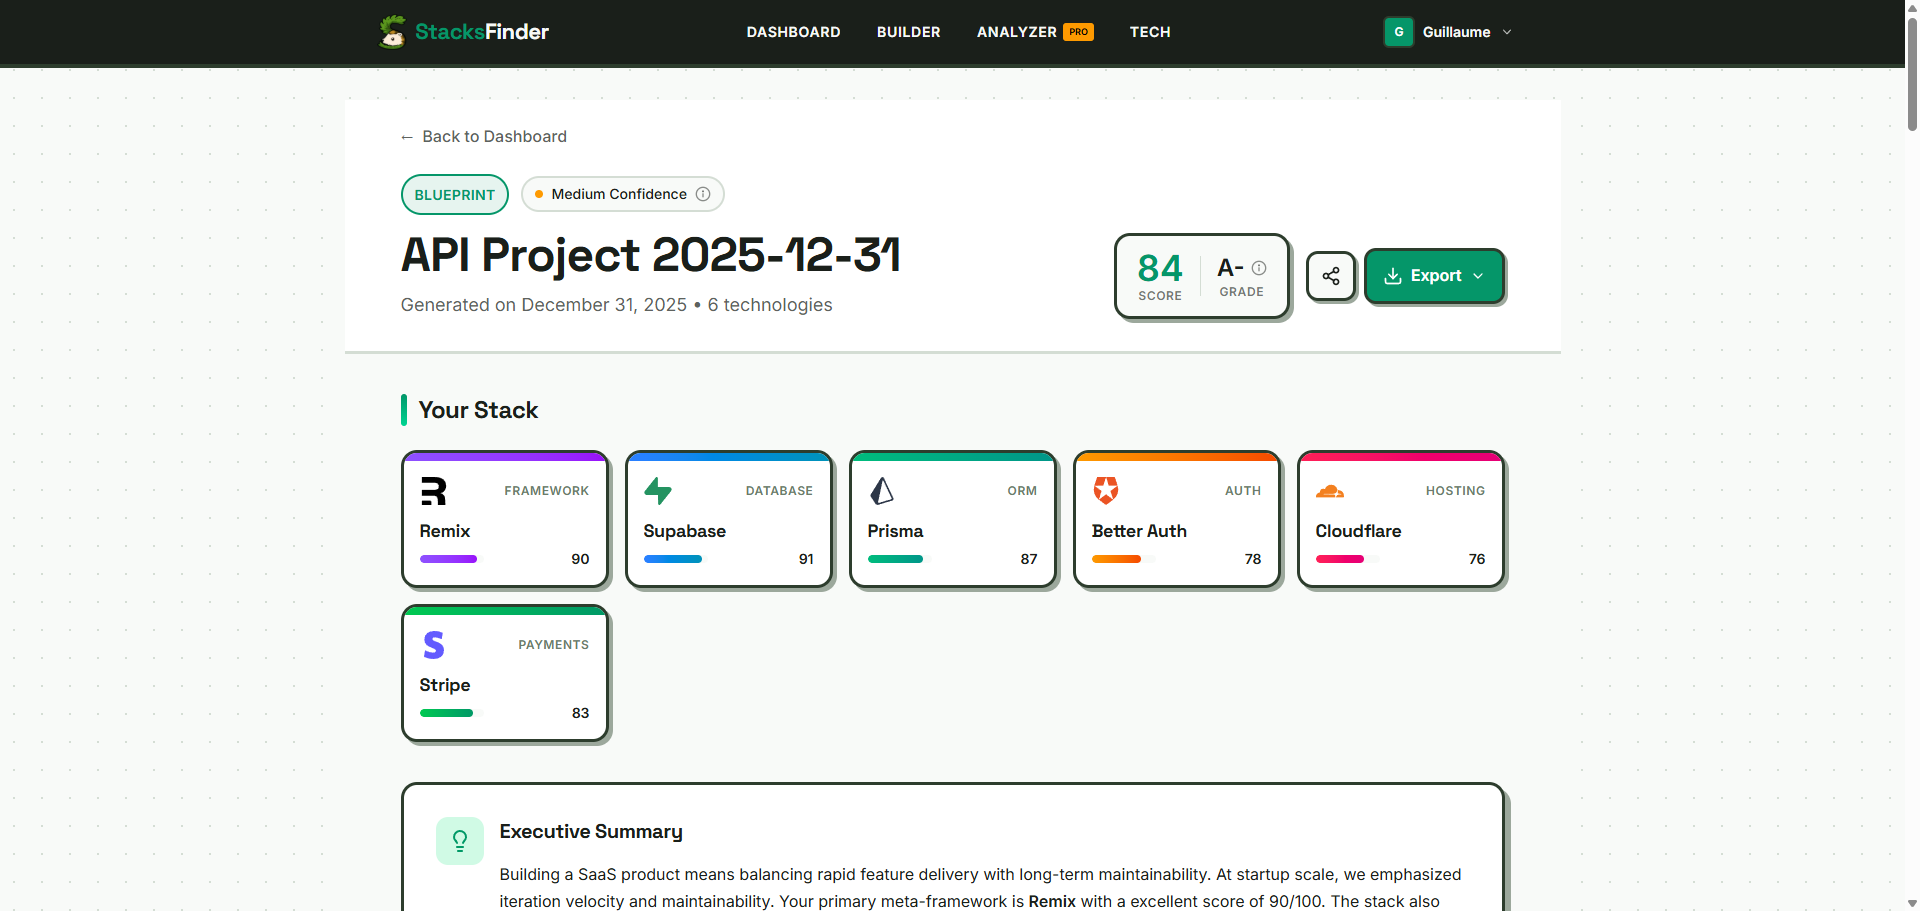Click the info icon next to Medium Confidence
Viewport: 1920px width, 911px height.
point(703,194)
